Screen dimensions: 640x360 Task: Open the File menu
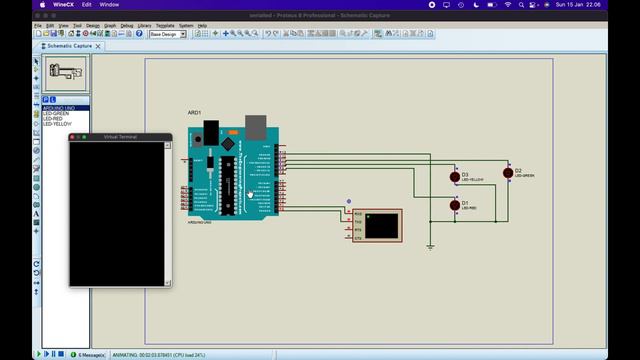pos(38,26)
